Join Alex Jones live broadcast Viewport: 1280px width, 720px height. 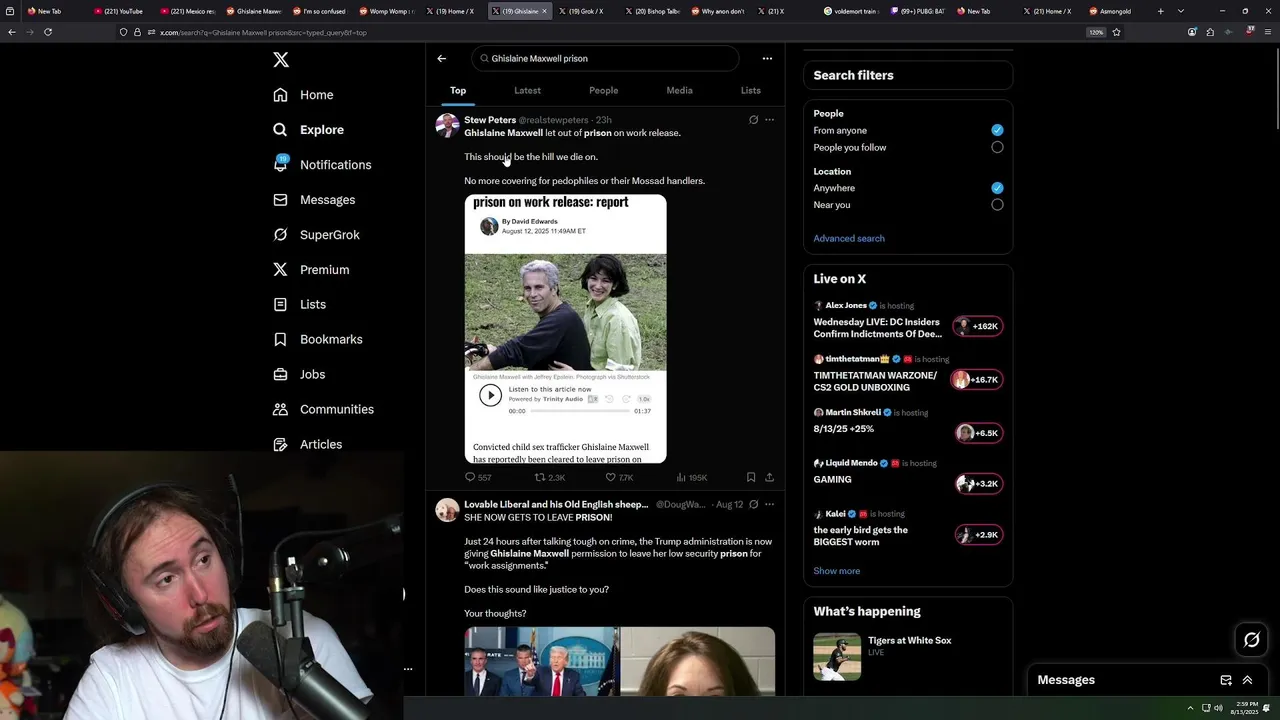908,321
